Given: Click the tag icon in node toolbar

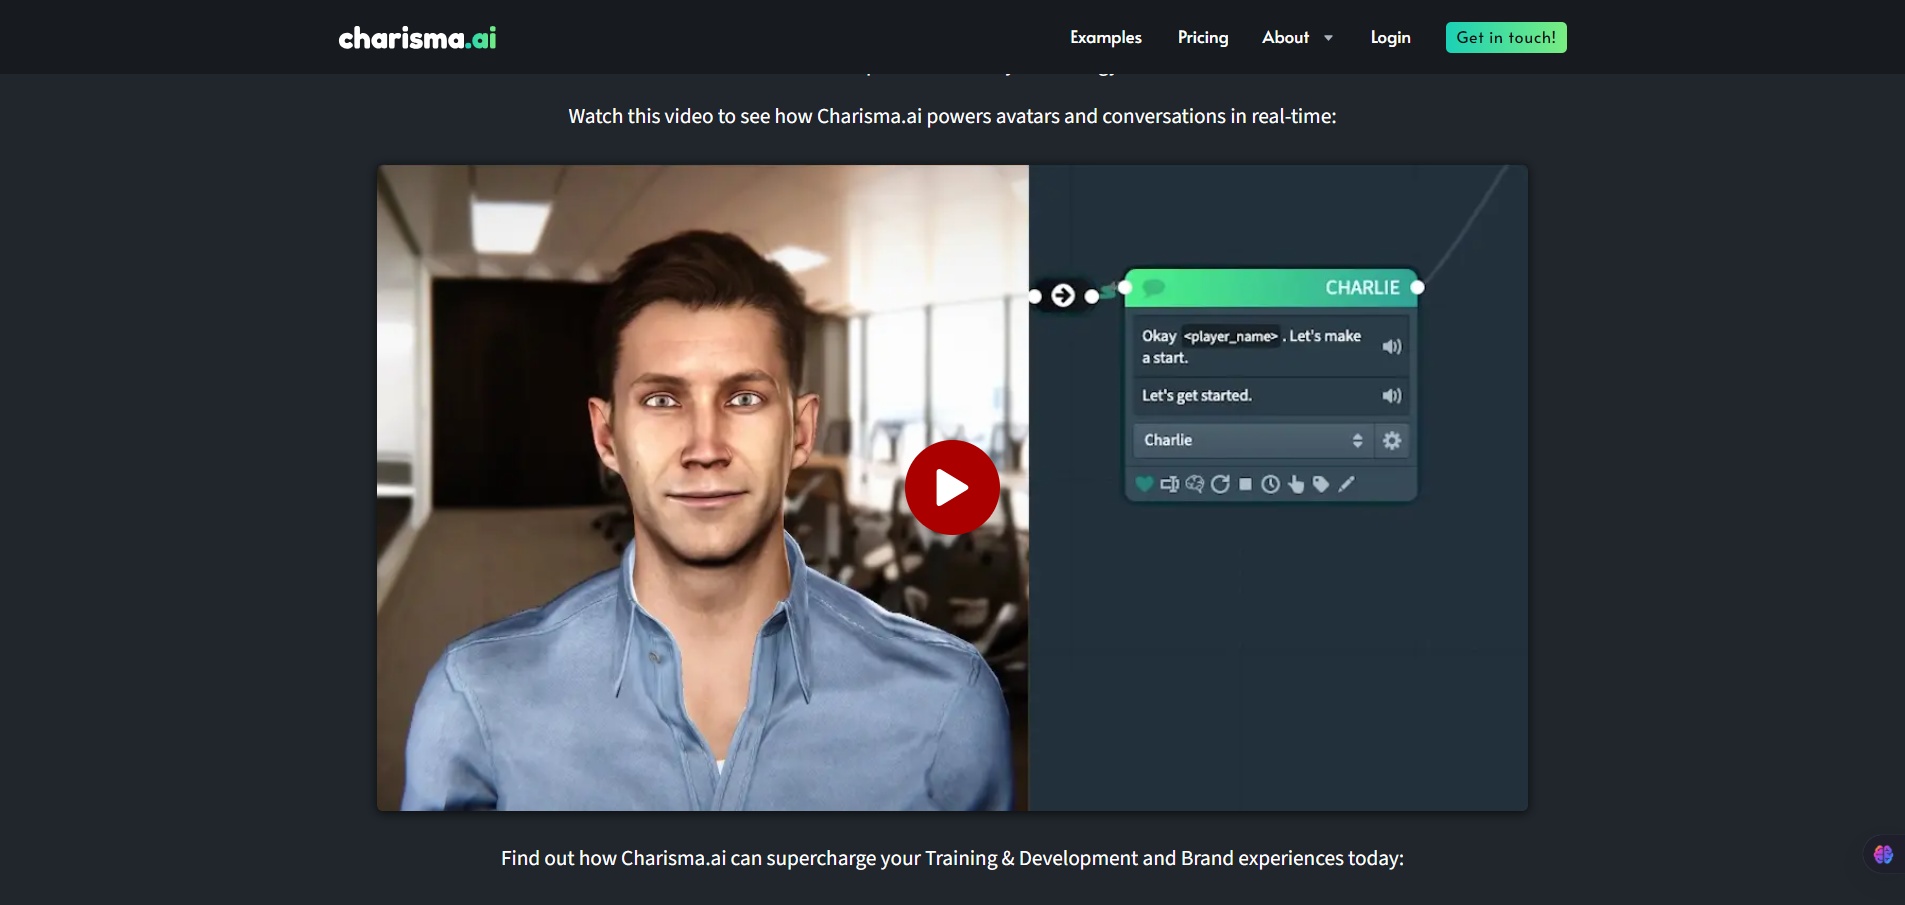Looking at the screenshot, I should pos(1321,484).
